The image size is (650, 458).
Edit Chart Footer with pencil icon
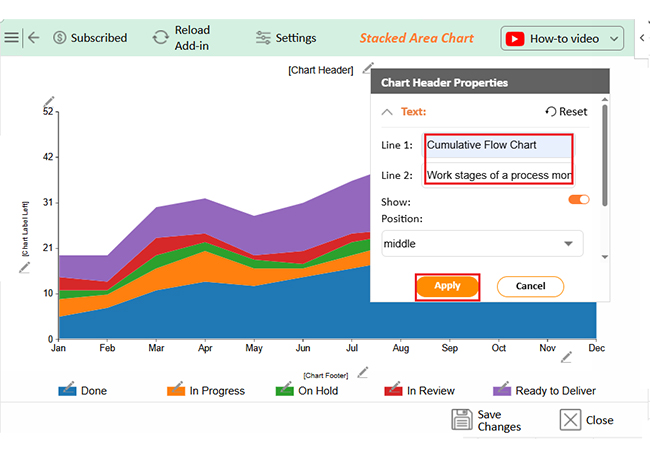pos(363,372)
